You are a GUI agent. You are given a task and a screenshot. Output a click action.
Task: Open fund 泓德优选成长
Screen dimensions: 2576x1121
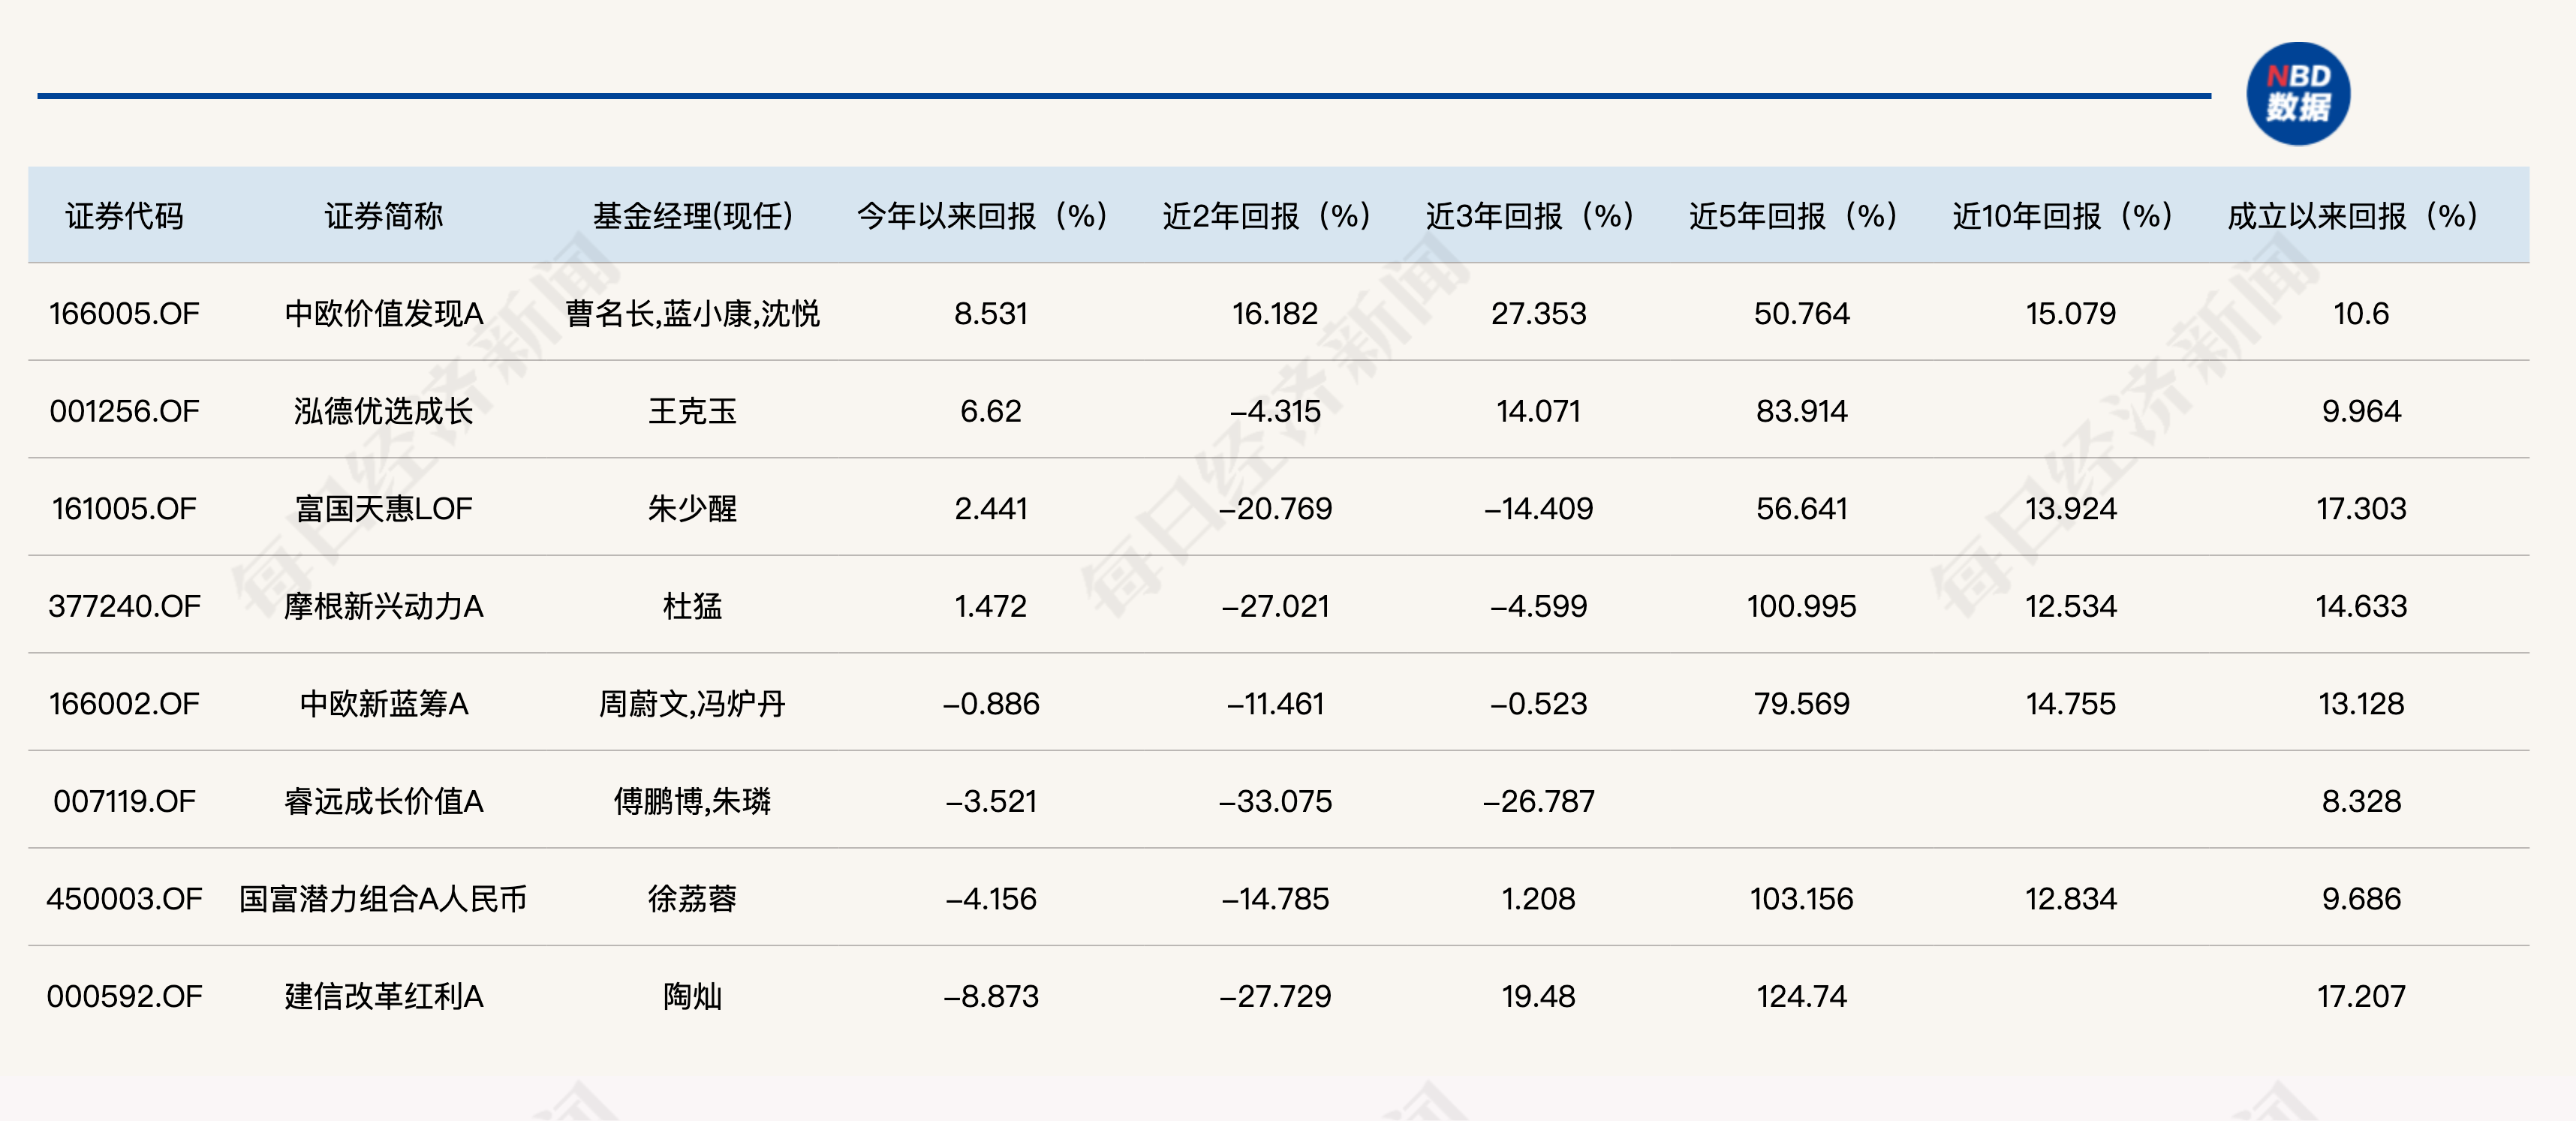(x=383, y=411)
